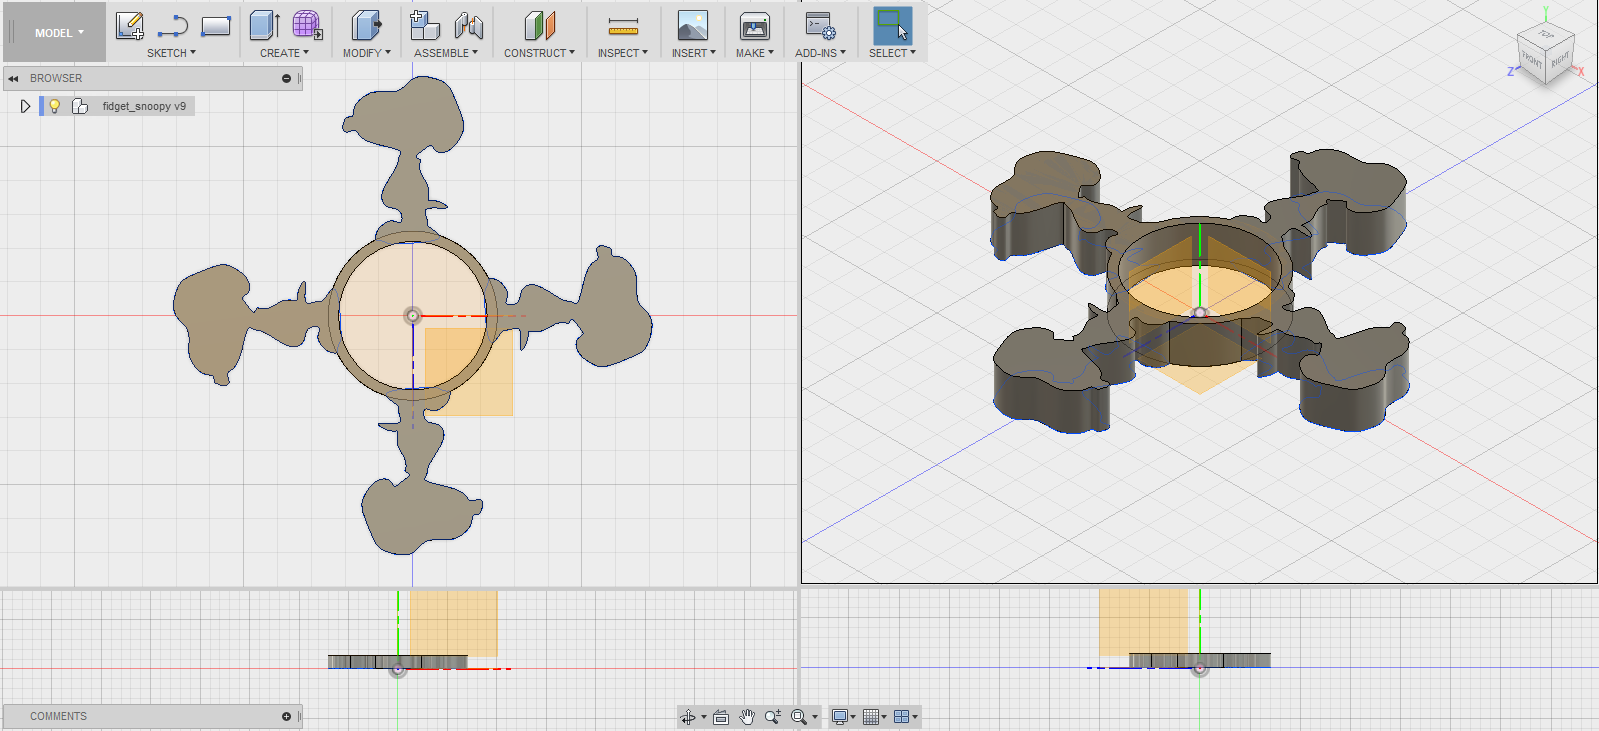Select the Extrude tool in Create

coord(264,26)
